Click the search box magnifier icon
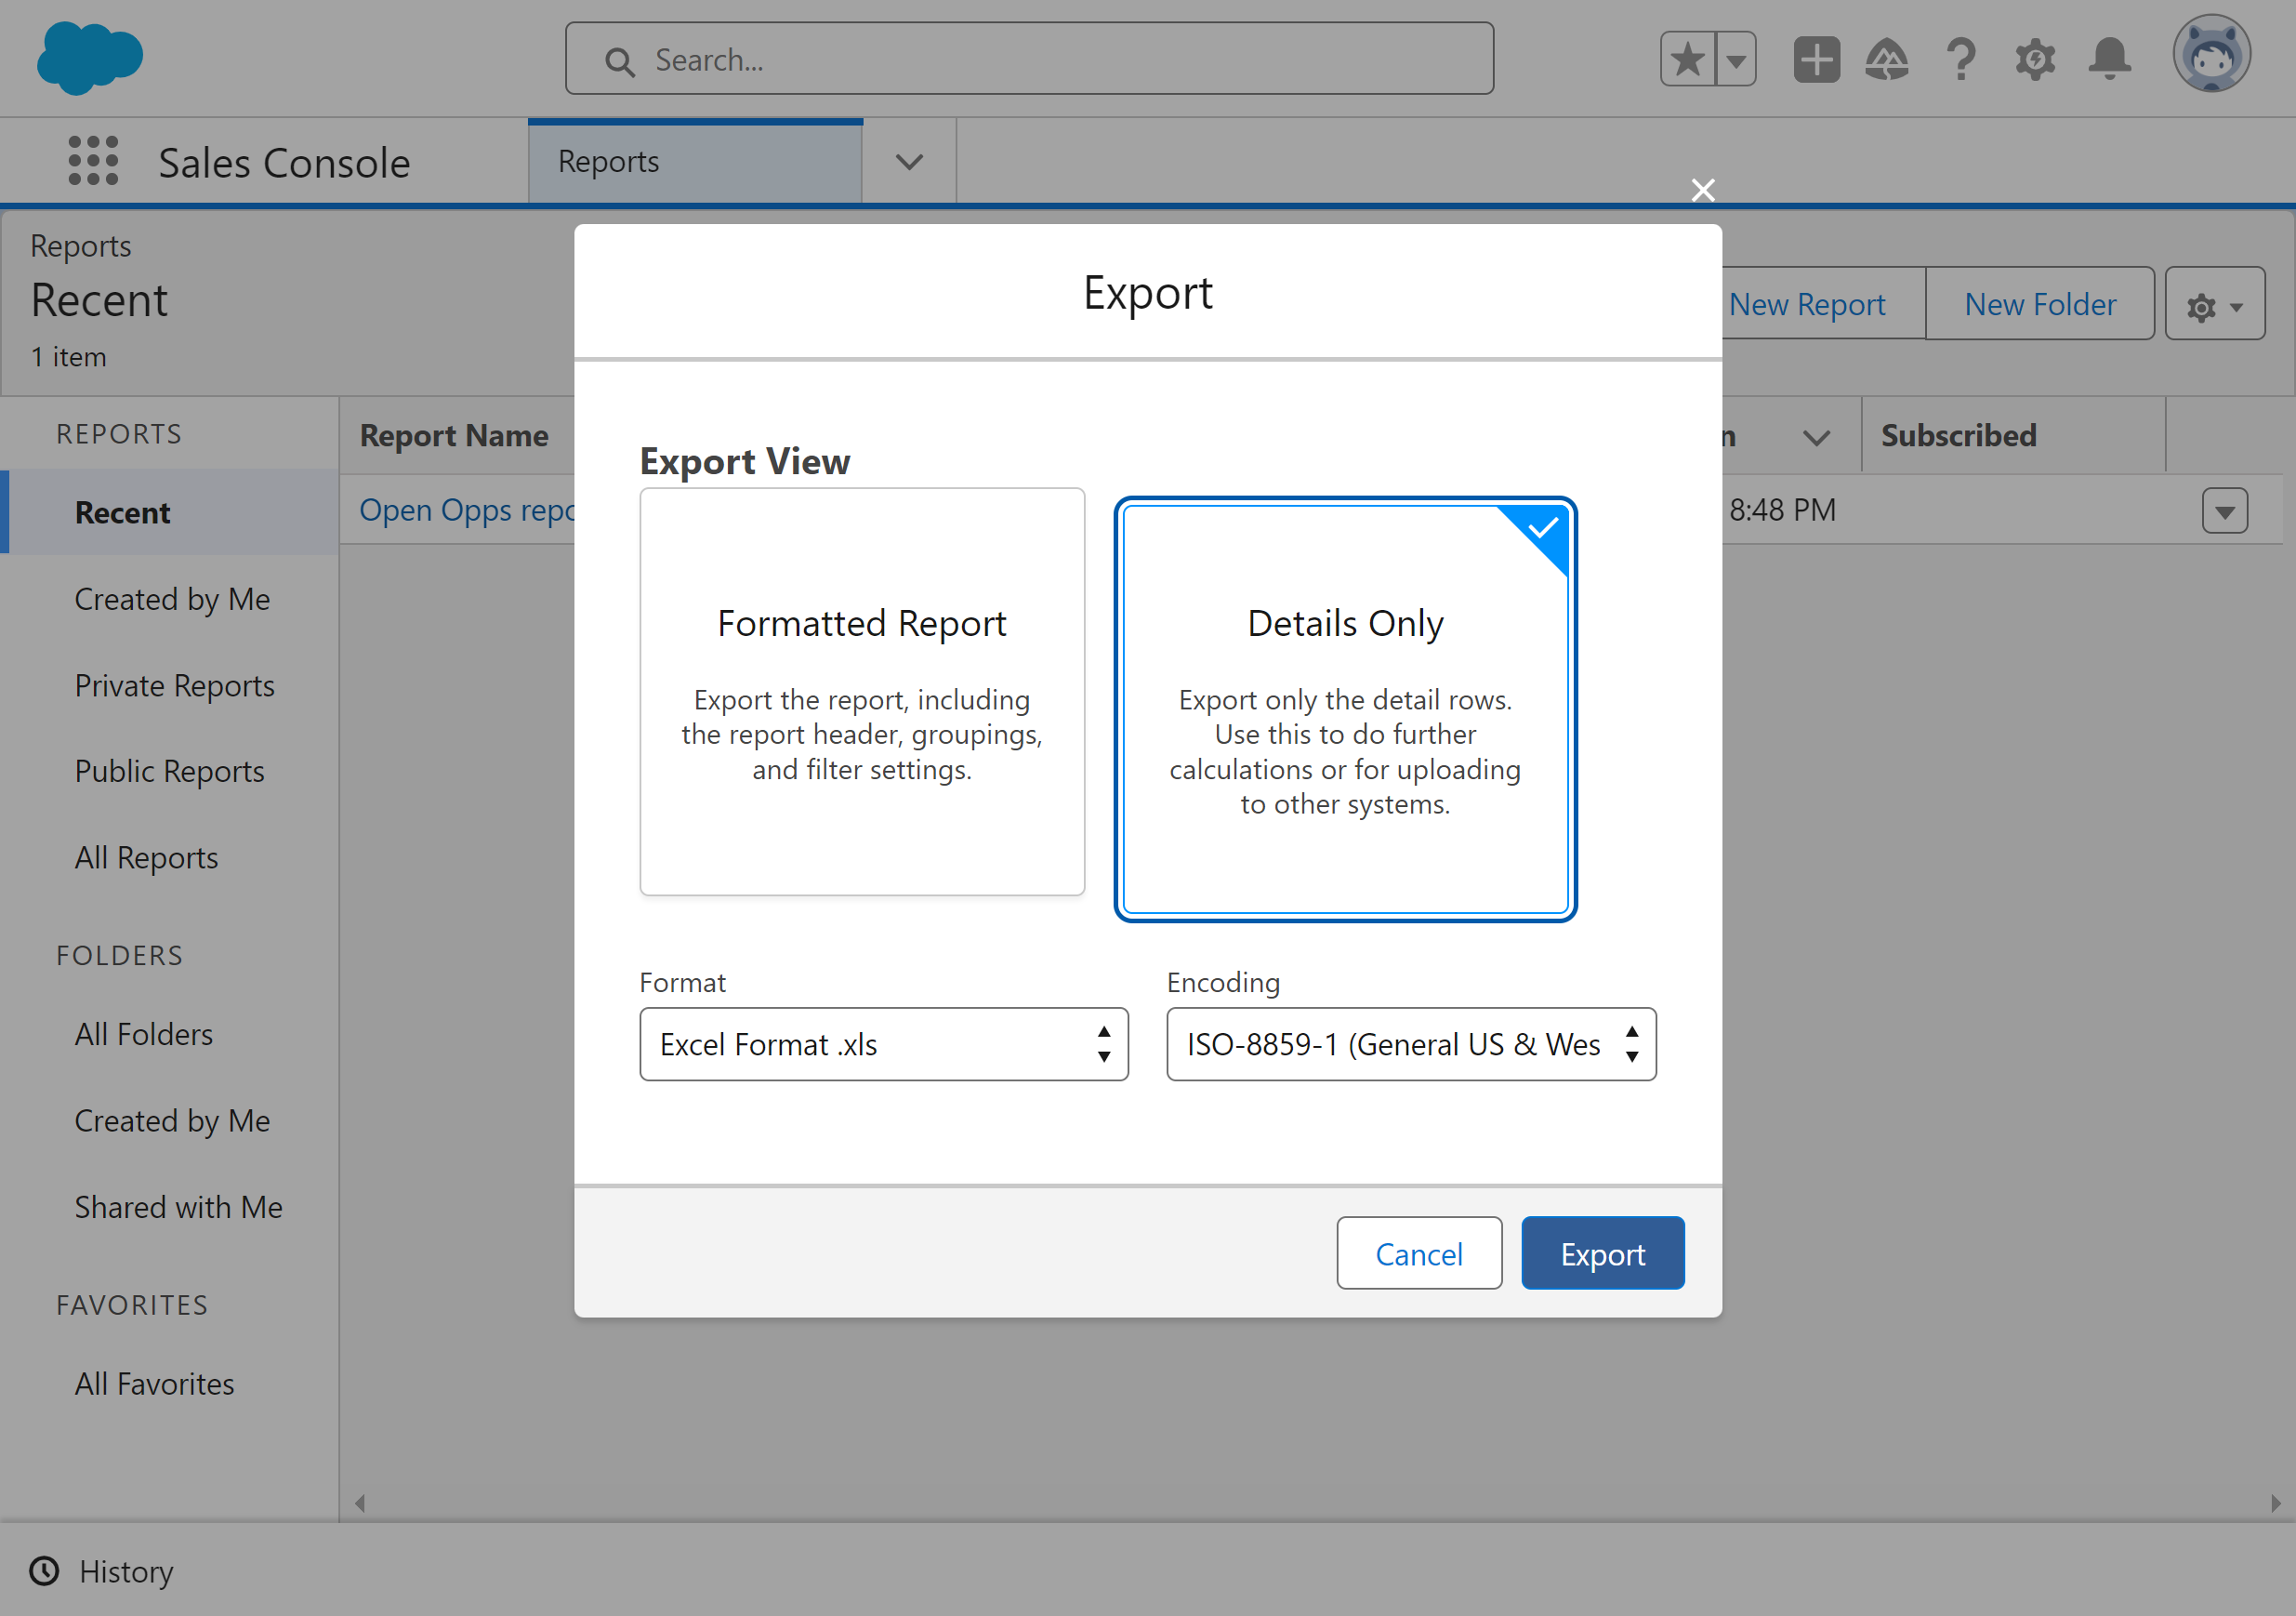Viewport: 2296px width, 1616px height. pyautogui.click(x=619, y=62)
